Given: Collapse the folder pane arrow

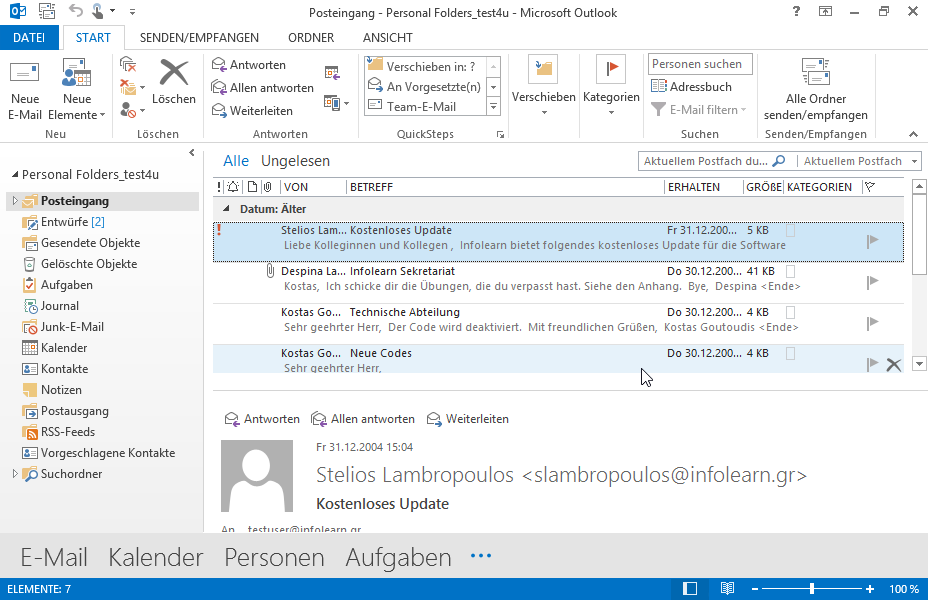Looking at the screenshot, I should click(x=192, y=153).
